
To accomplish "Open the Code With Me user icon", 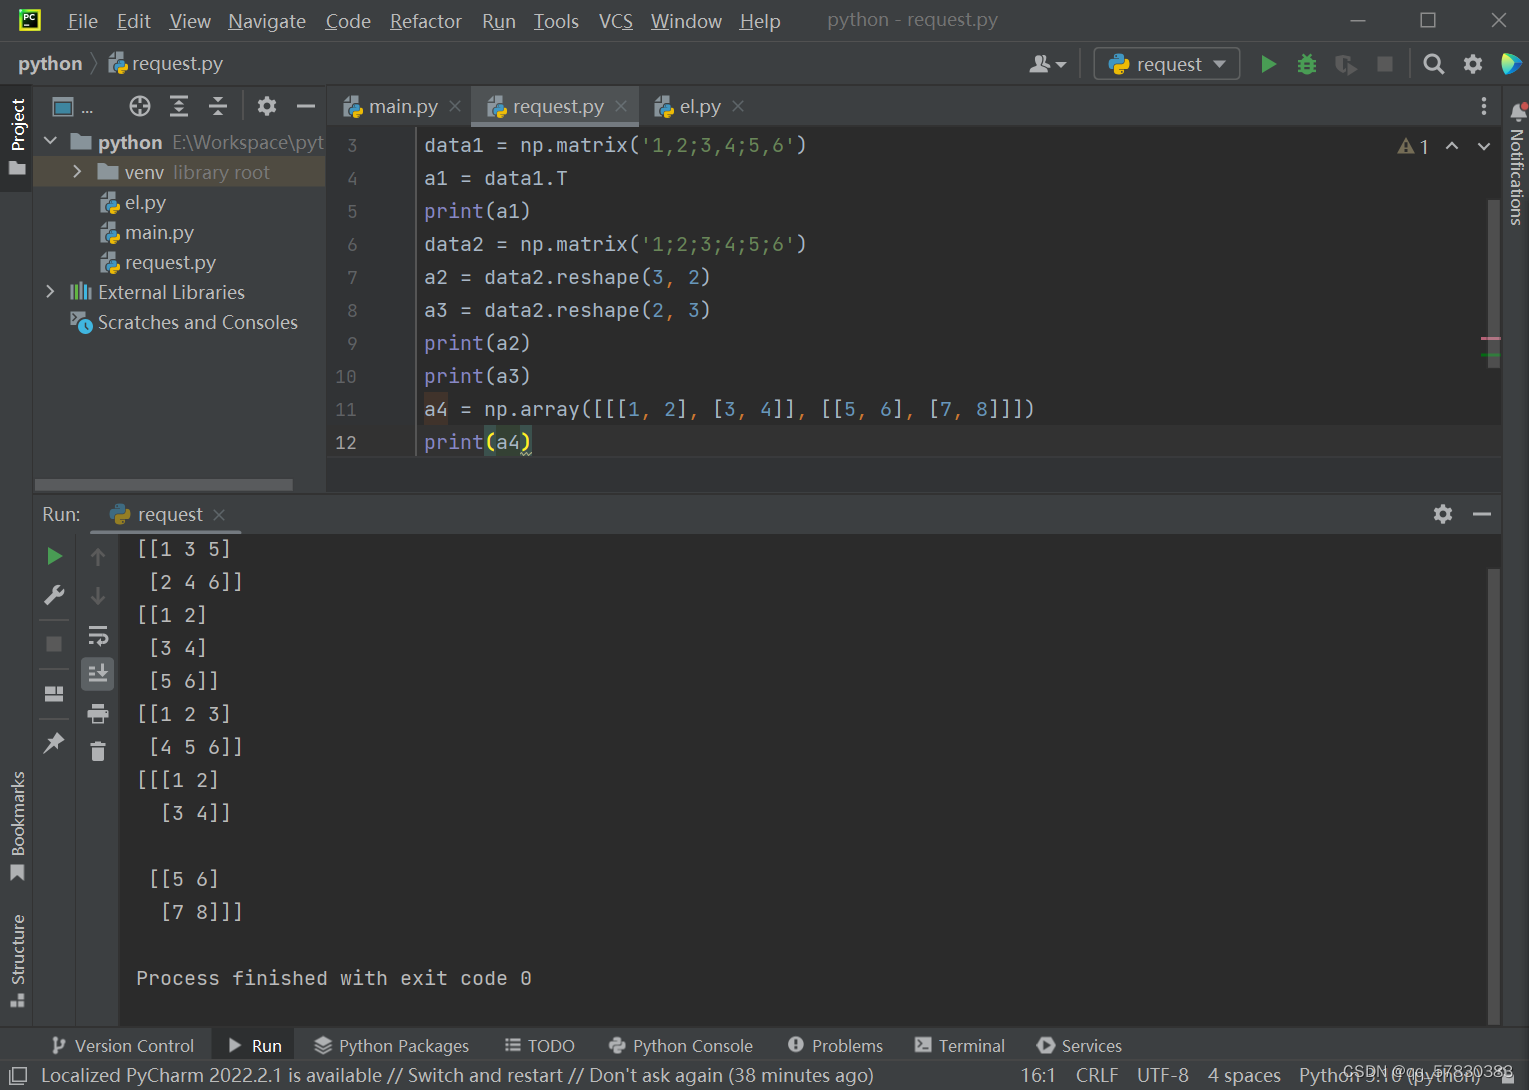I will 1047,64.
